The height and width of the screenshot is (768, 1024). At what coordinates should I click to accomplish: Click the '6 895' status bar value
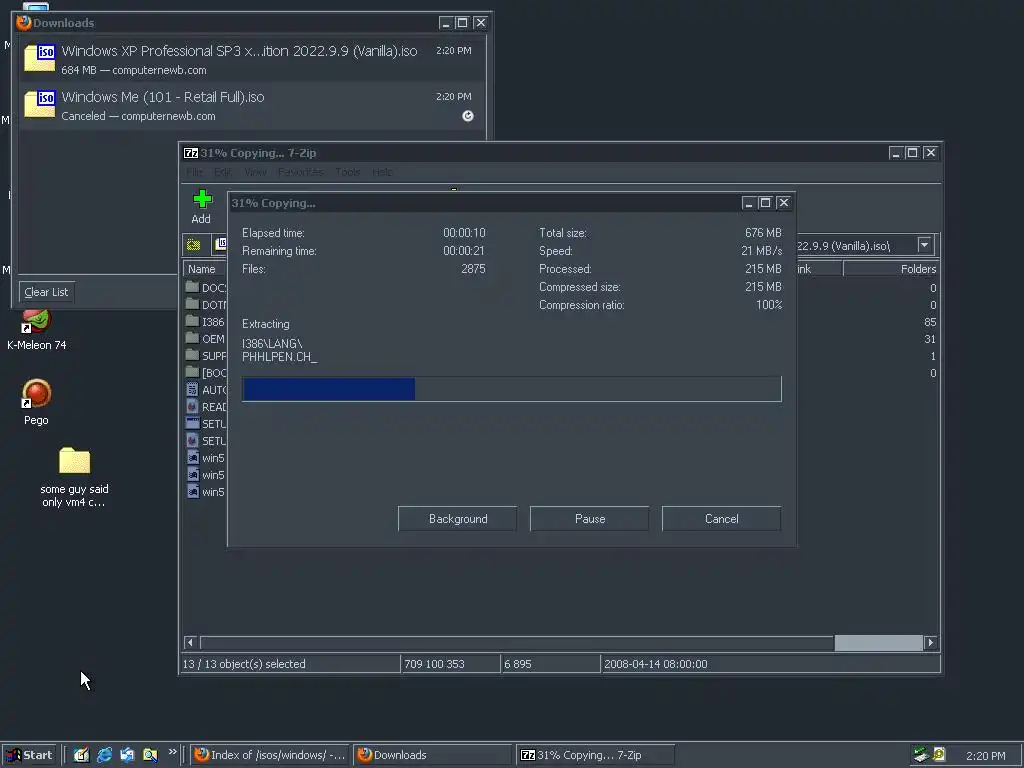tap(518, 664)
